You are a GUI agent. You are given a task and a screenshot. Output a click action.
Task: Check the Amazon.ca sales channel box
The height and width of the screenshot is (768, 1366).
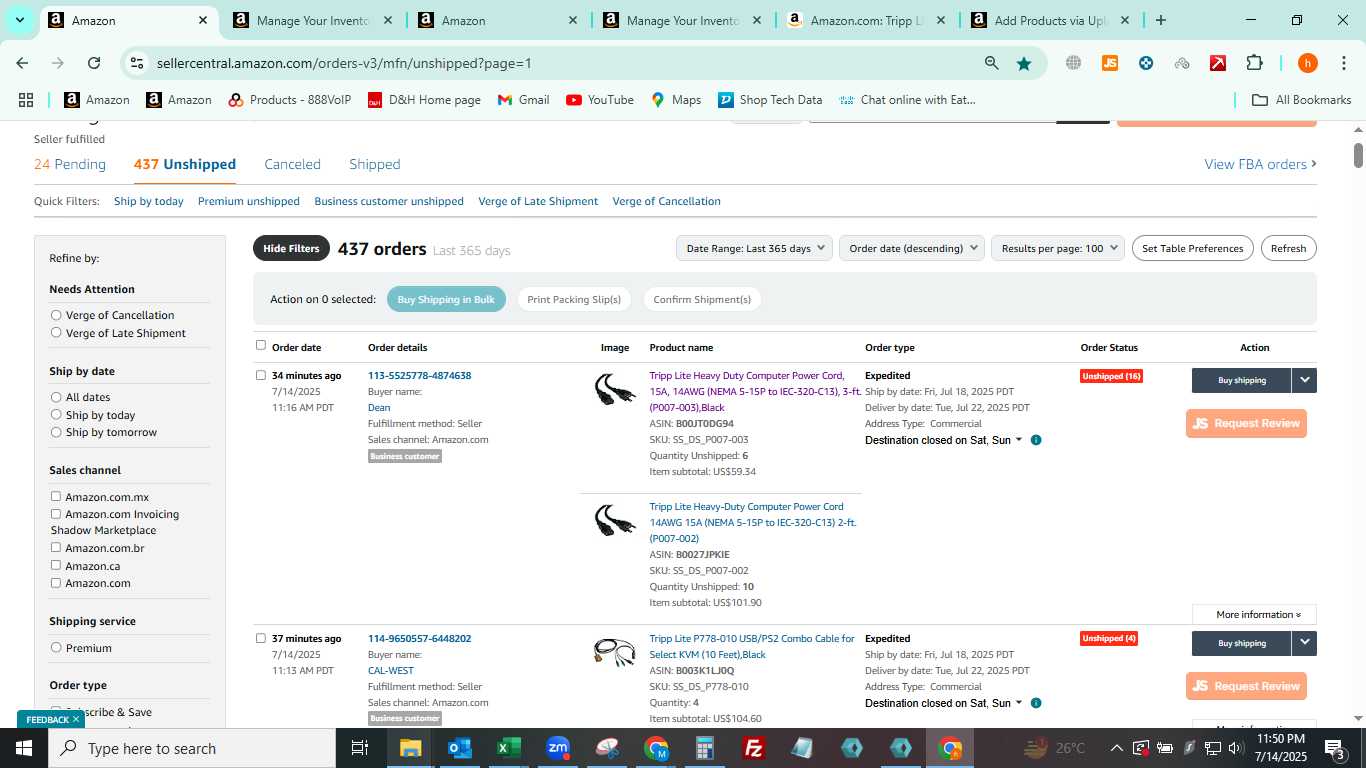pos(56,566)
